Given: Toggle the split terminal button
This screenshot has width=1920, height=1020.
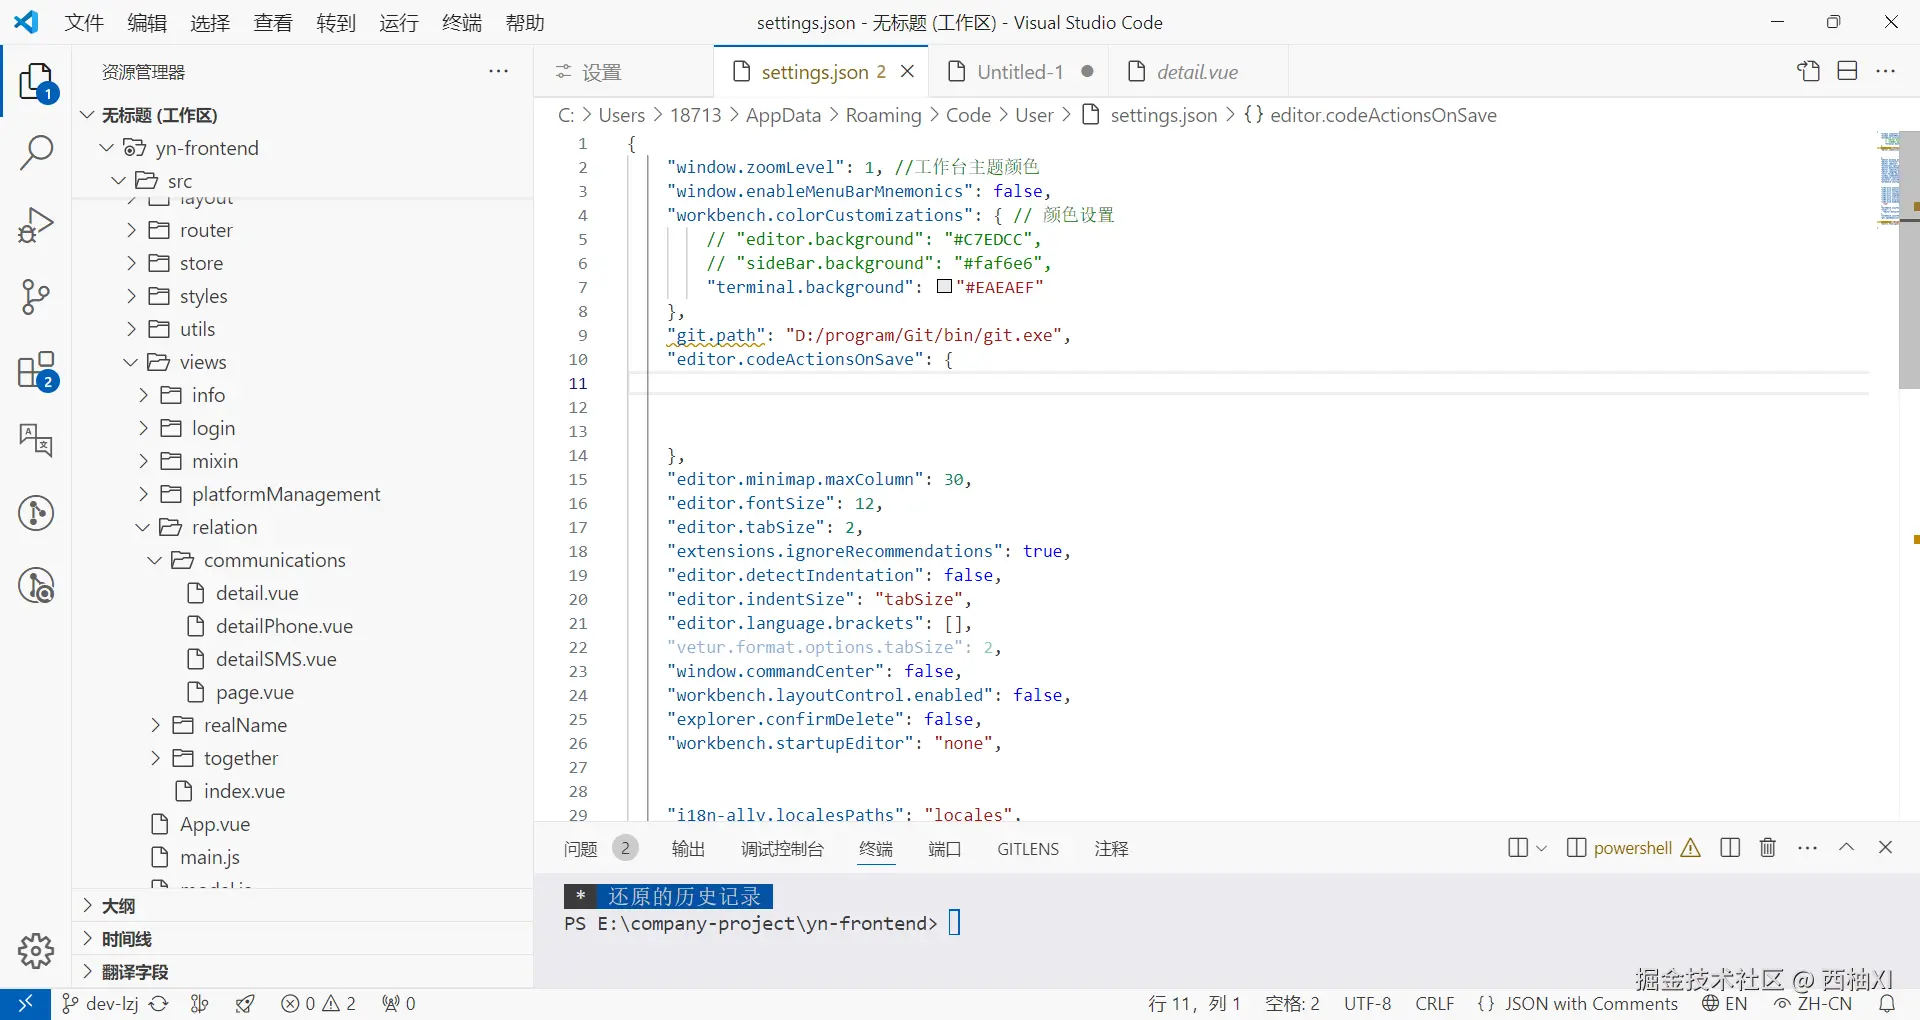Looking at the screenshot, I should (1730, 848).
